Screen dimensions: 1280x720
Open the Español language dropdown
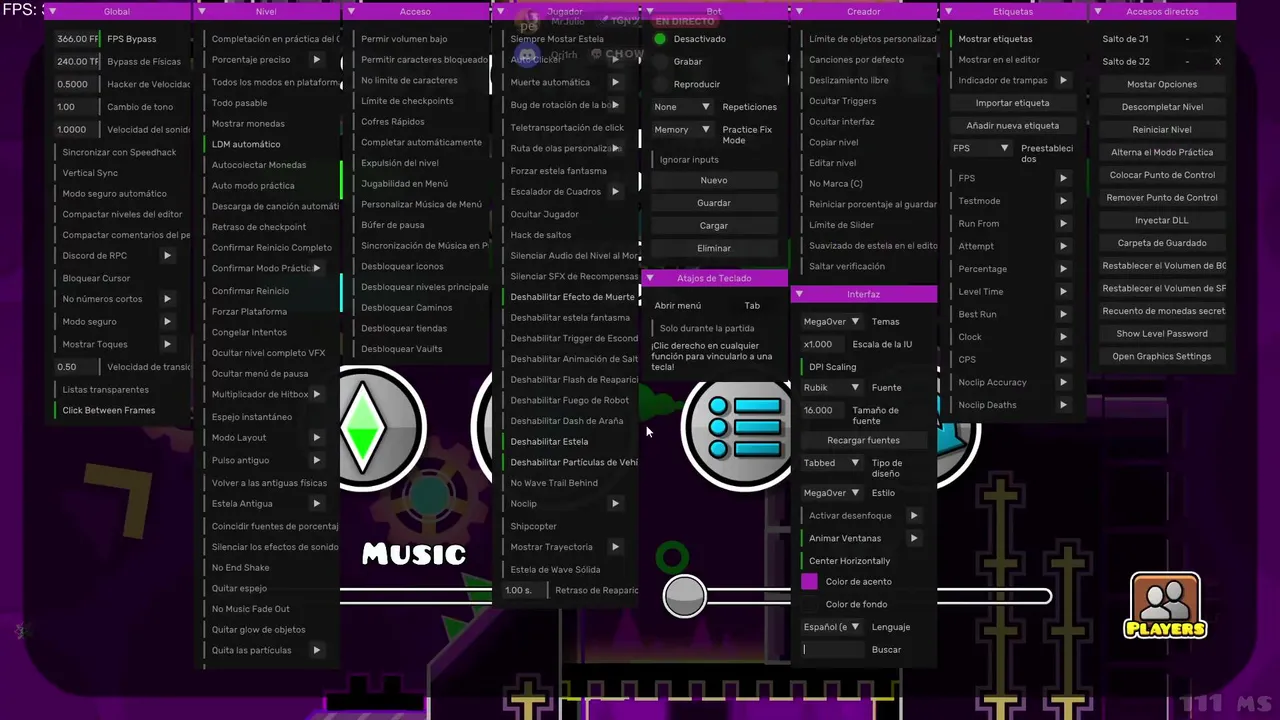(832, 627)
